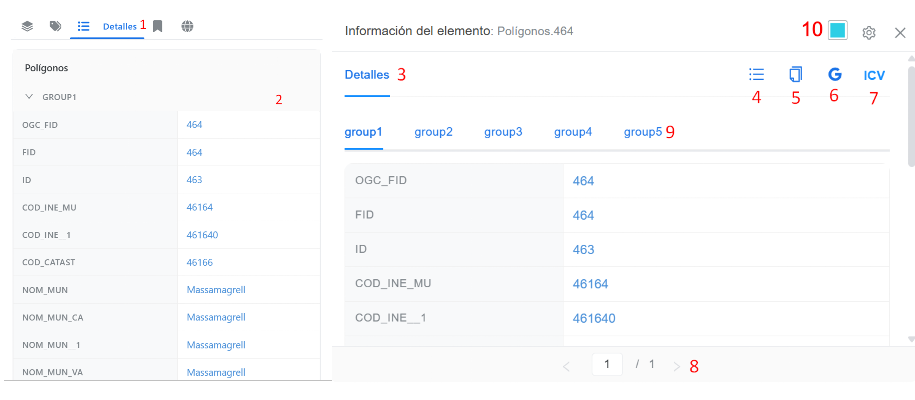Switch to group1 tab
Viewport: 915px width, 400px height.
(363, 133)
